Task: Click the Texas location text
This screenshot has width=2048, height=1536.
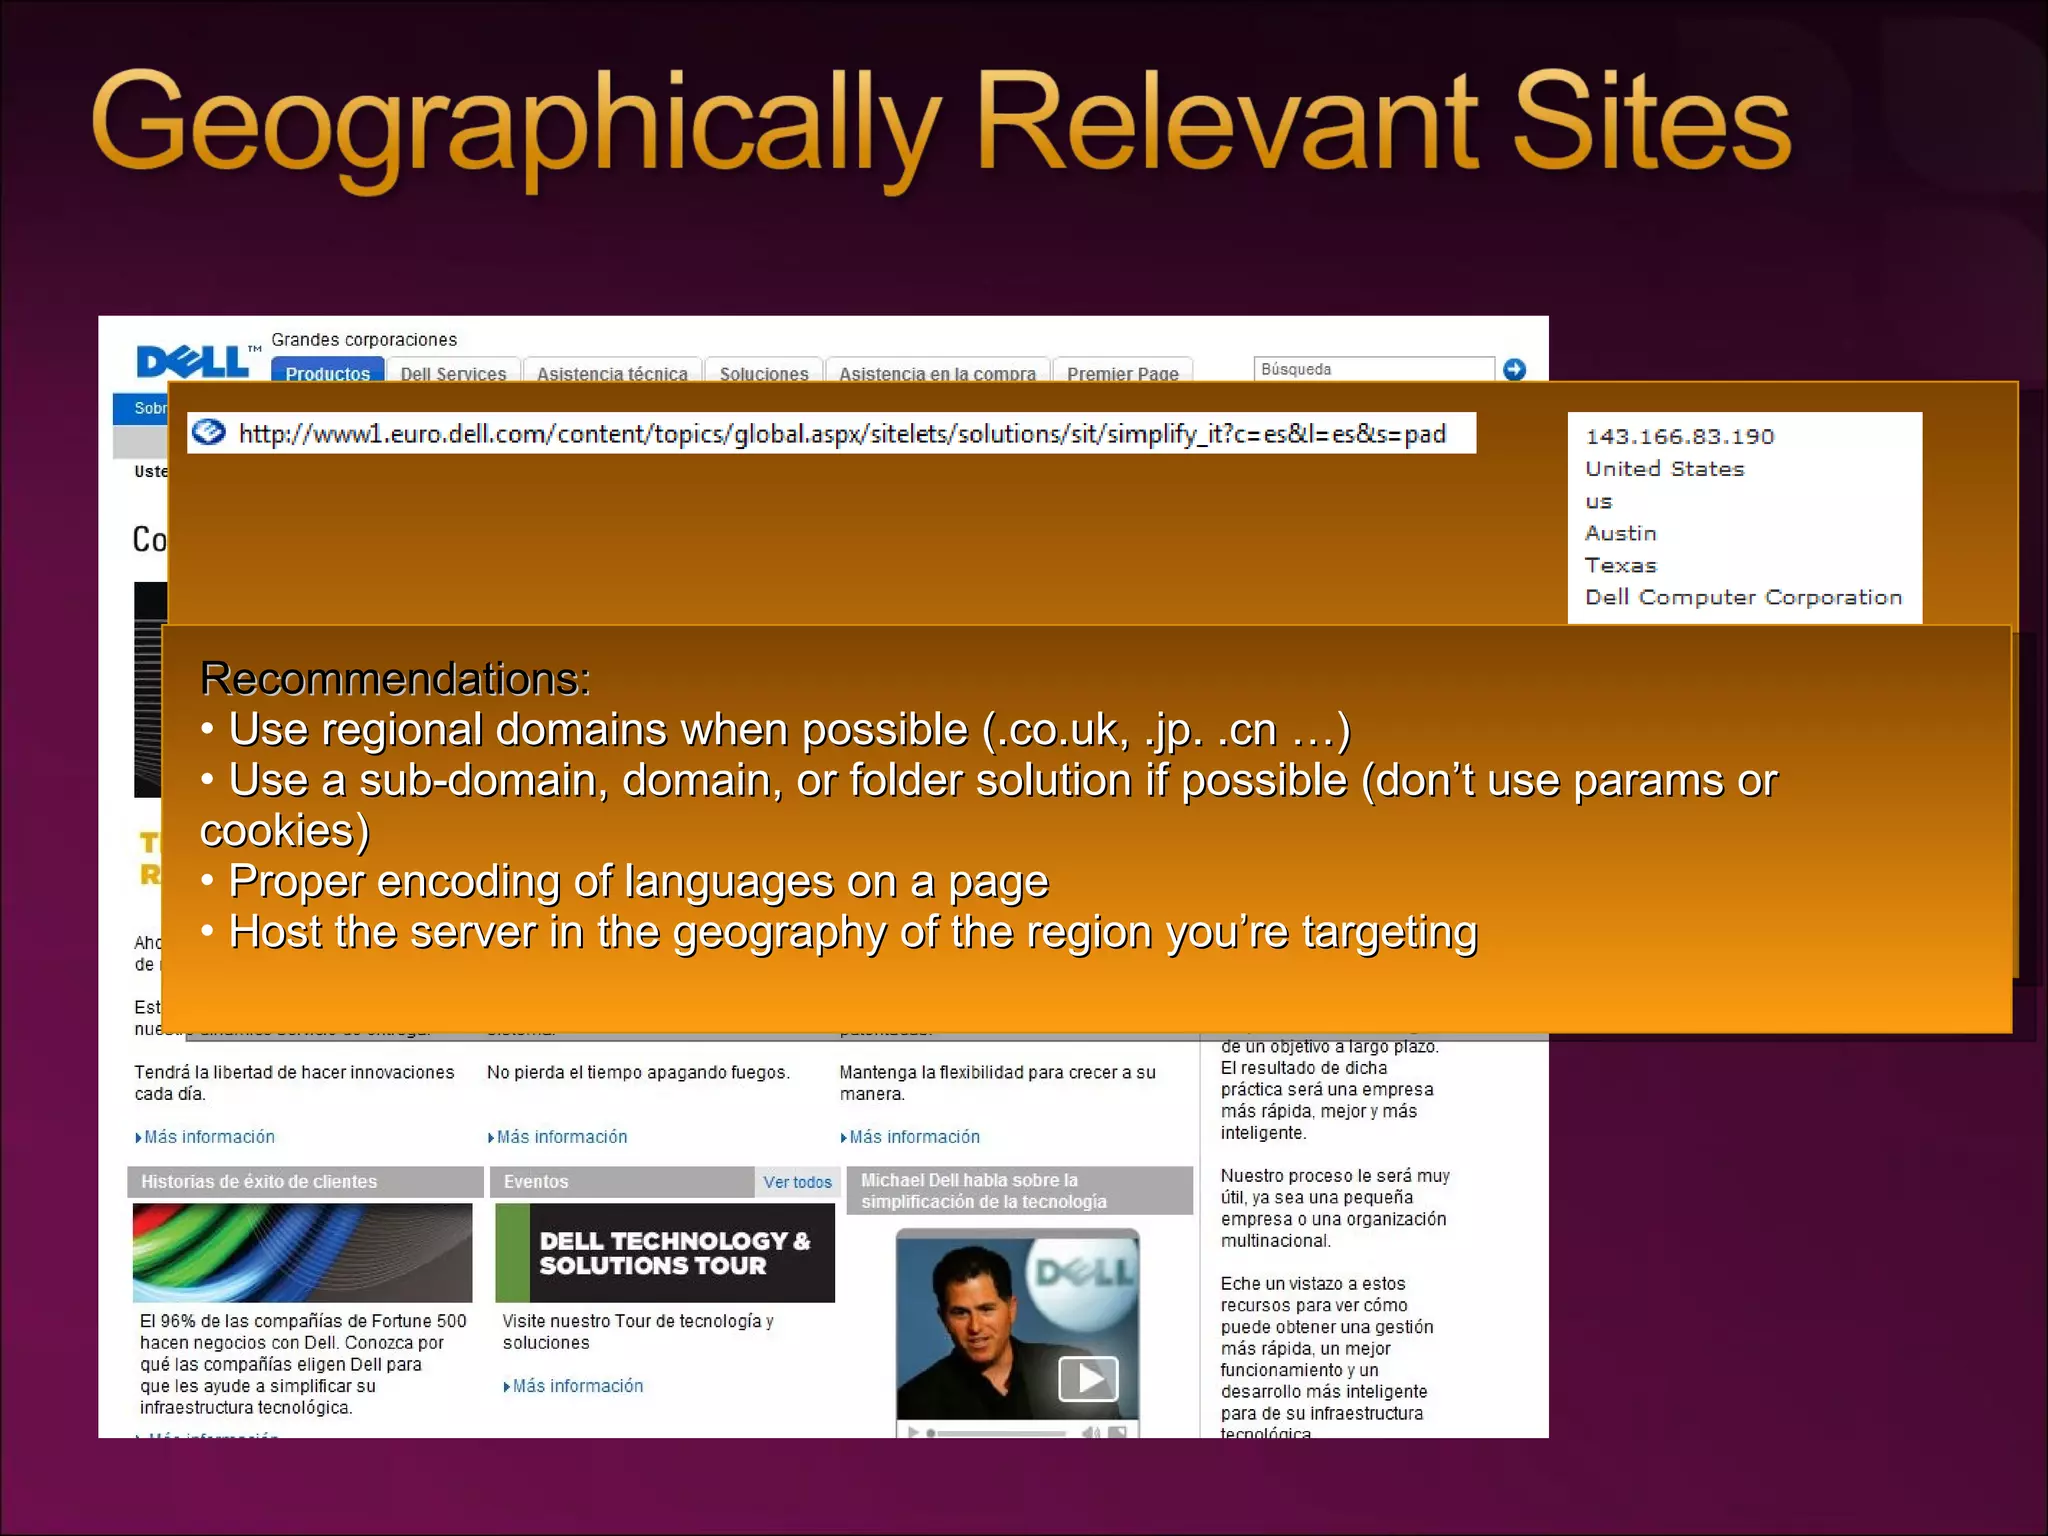Action: click(x=1621, y=565)
